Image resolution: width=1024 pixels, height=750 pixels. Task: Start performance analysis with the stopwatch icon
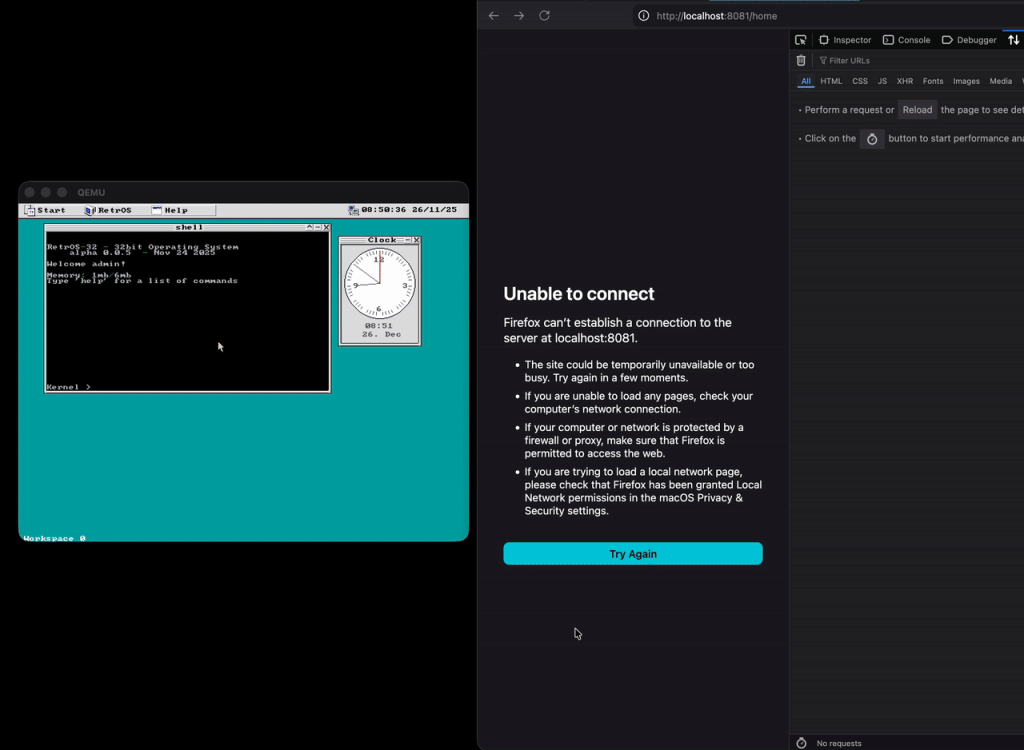coord(871,138)
